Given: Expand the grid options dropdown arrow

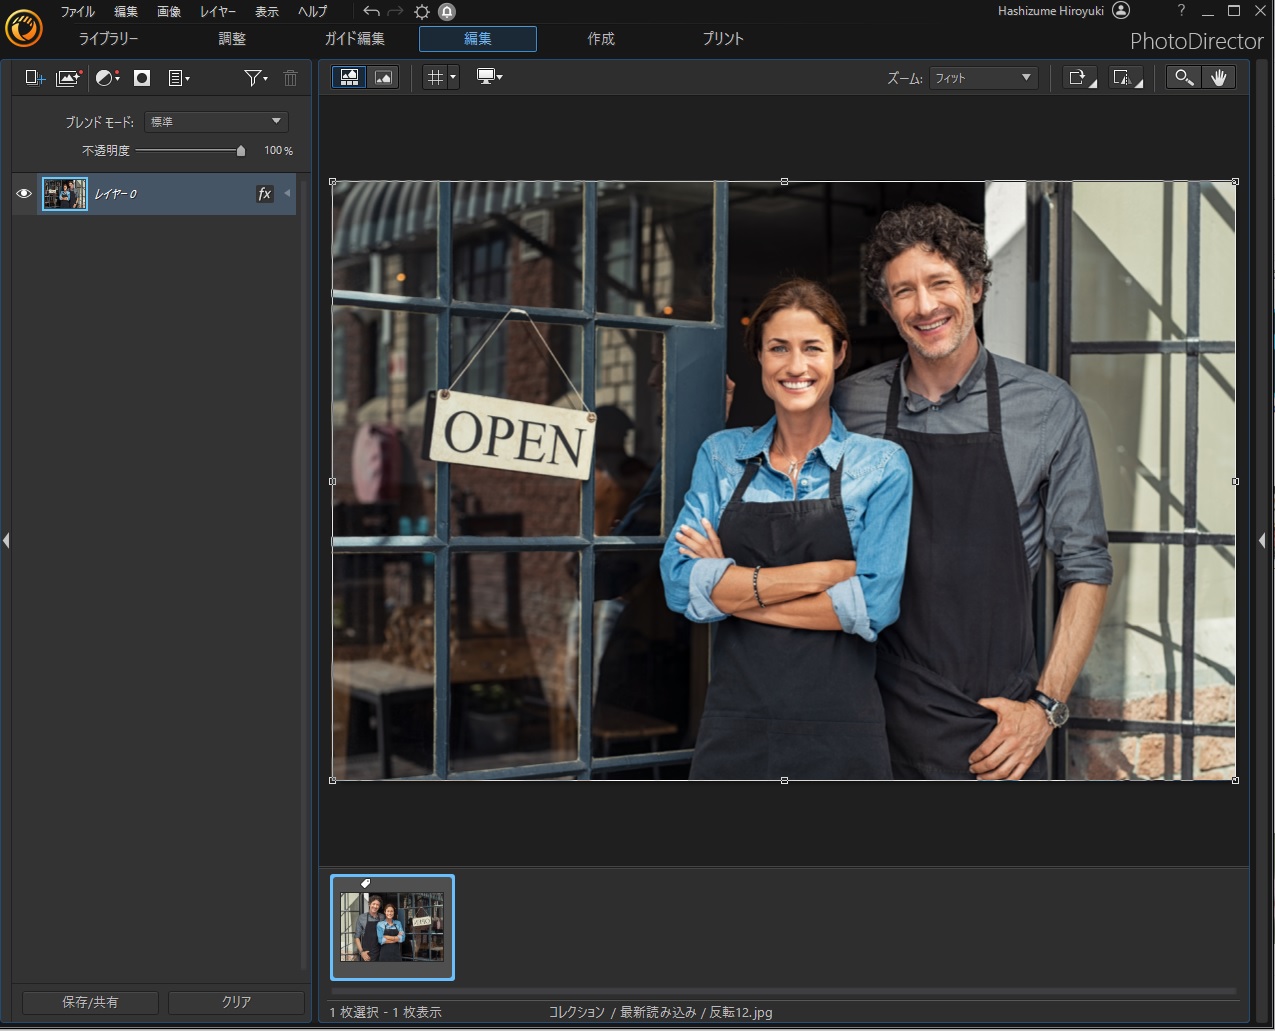Looking at the screenshot, I should (x=453, y=78).
